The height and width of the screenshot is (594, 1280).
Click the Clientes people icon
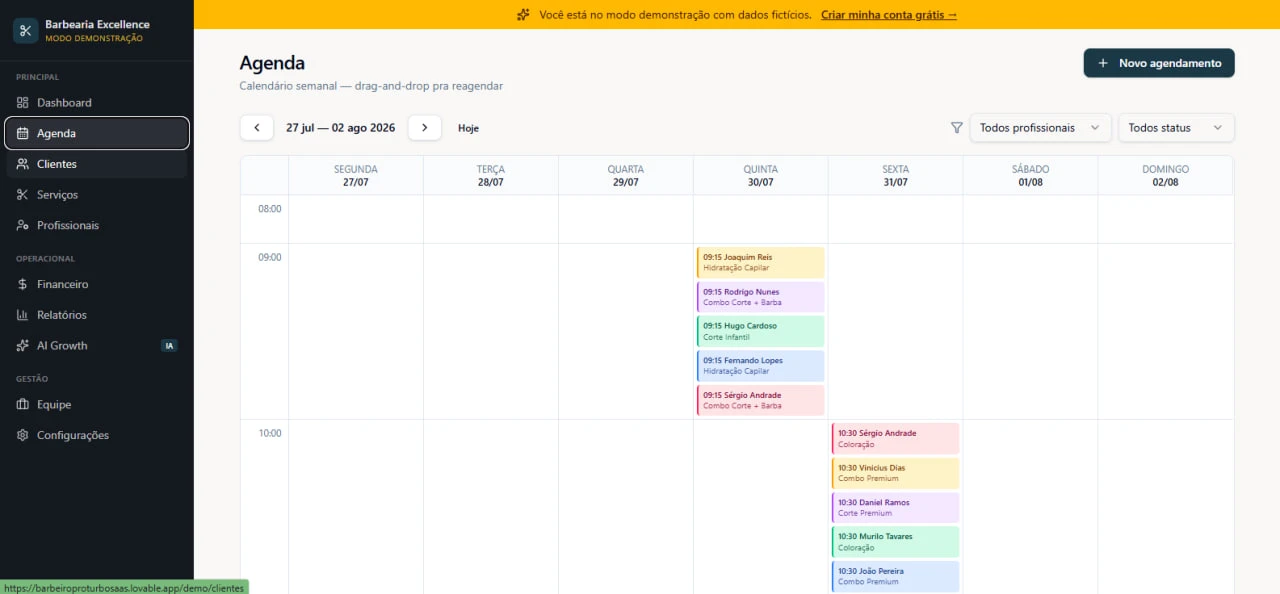(22, 164)
